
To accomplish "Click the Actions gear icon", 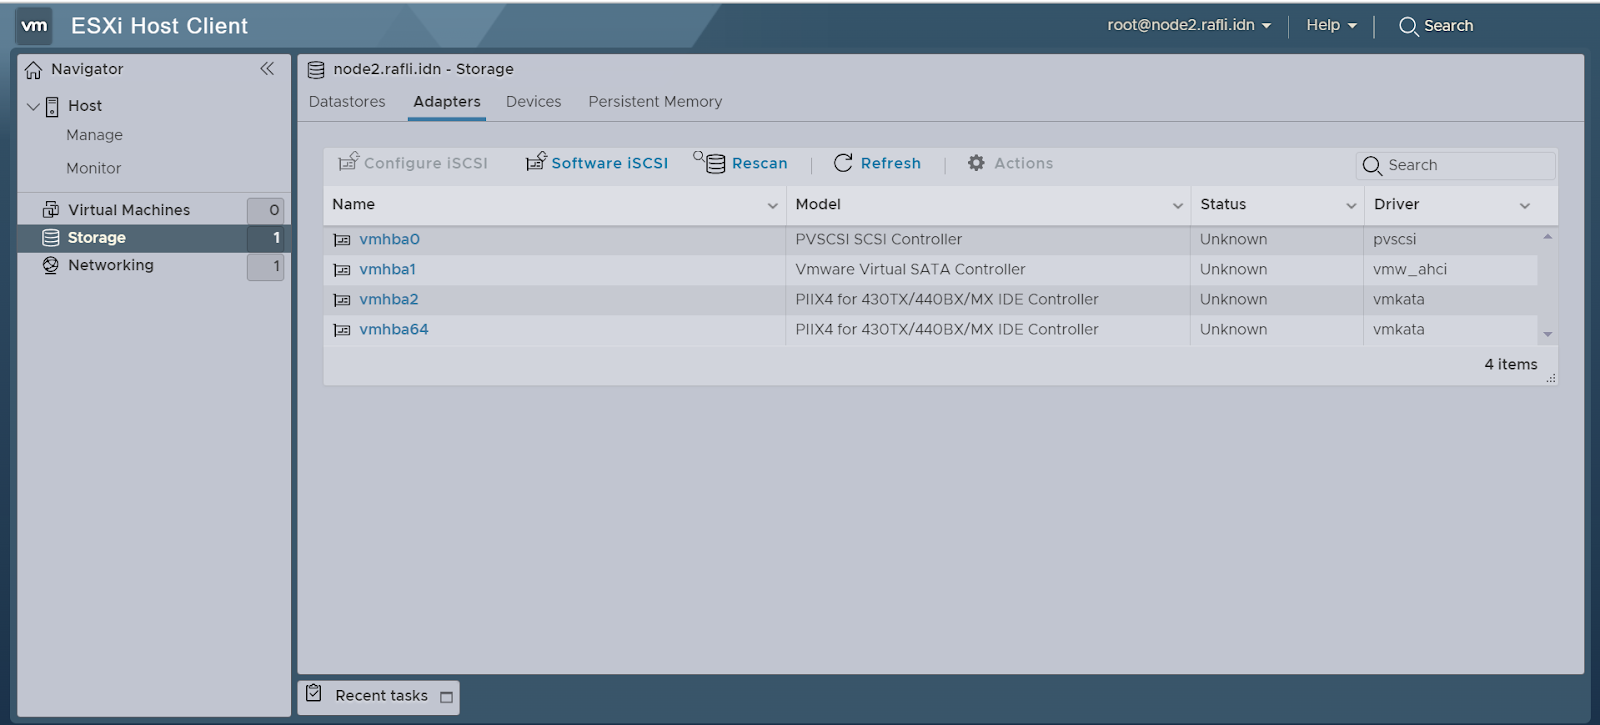I will pyautogui.click(x=976, y=163).
